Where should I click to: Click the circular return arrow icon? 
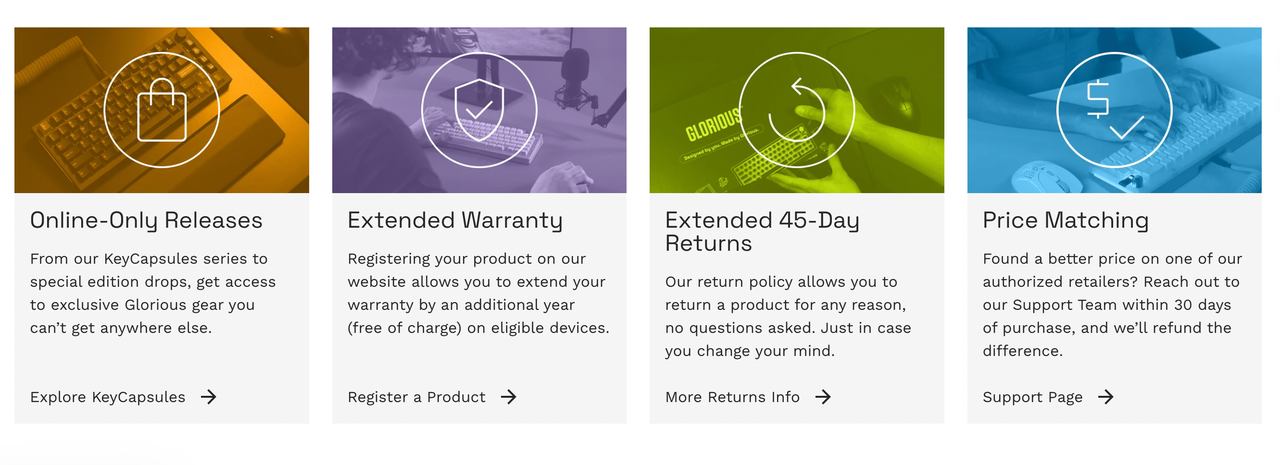tap(796, 109)
